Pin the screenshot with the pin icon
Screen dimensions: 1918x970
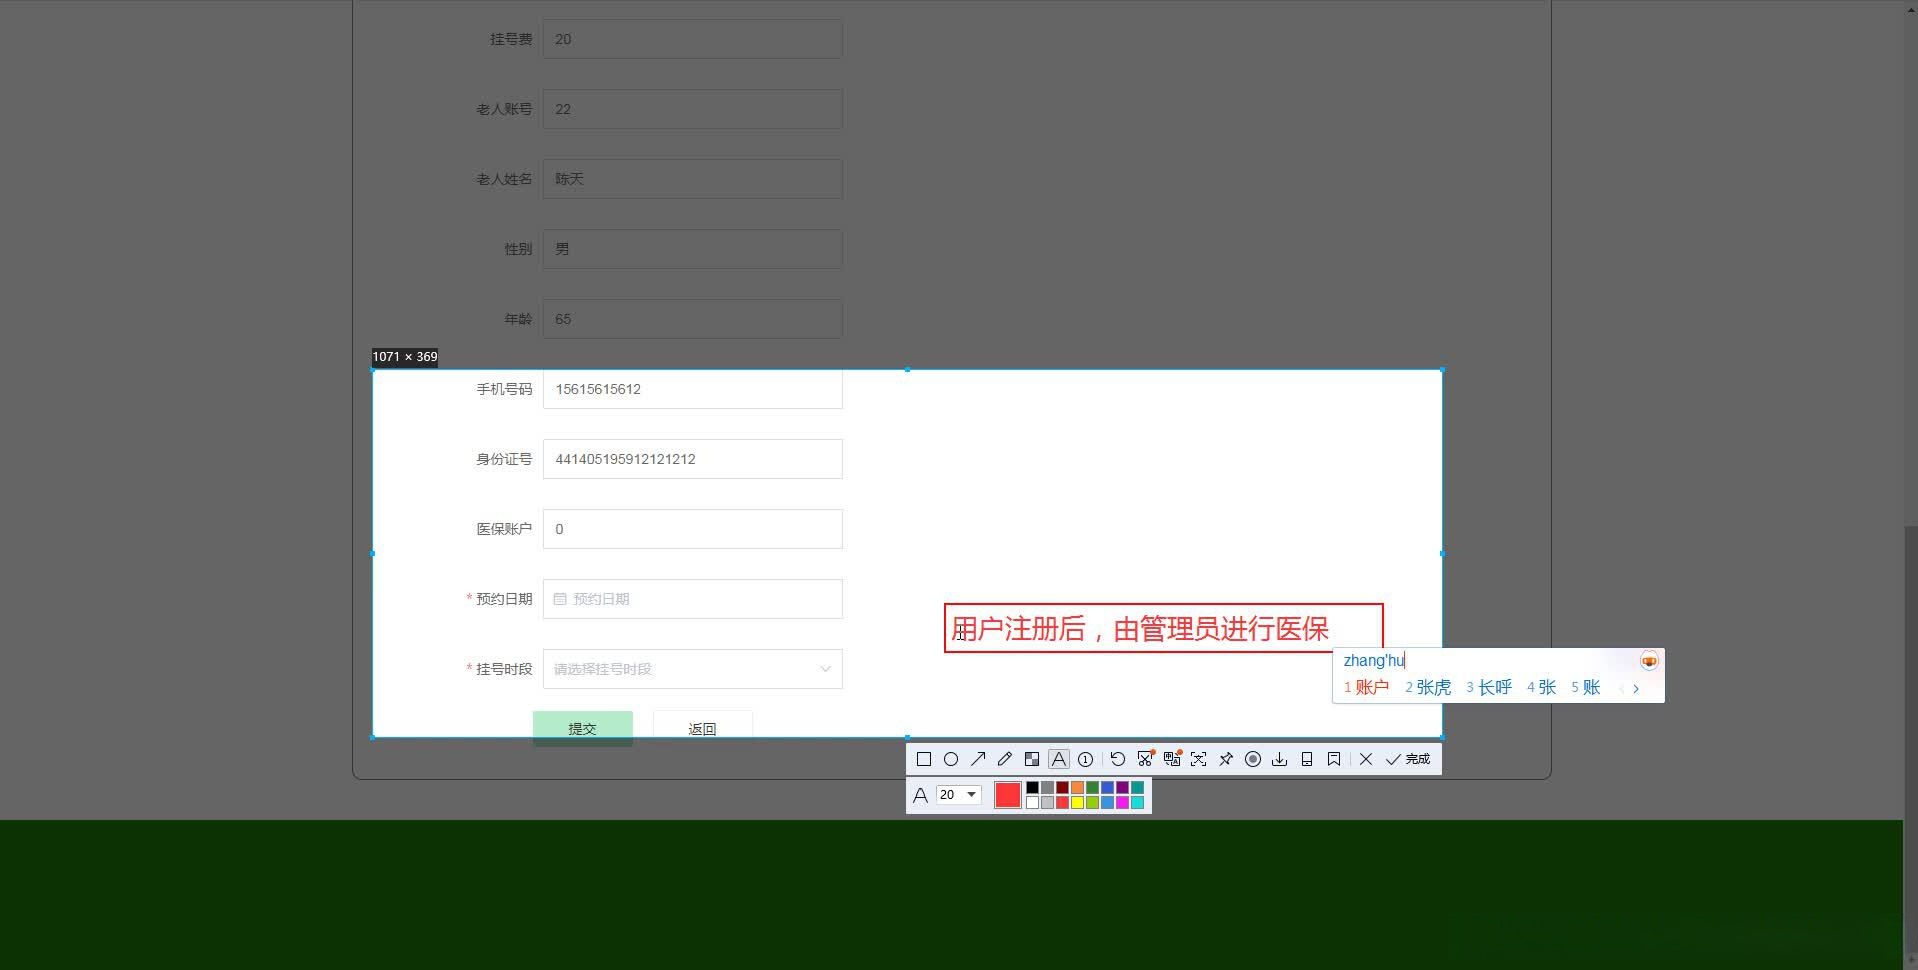click(x=1225, y=759)
